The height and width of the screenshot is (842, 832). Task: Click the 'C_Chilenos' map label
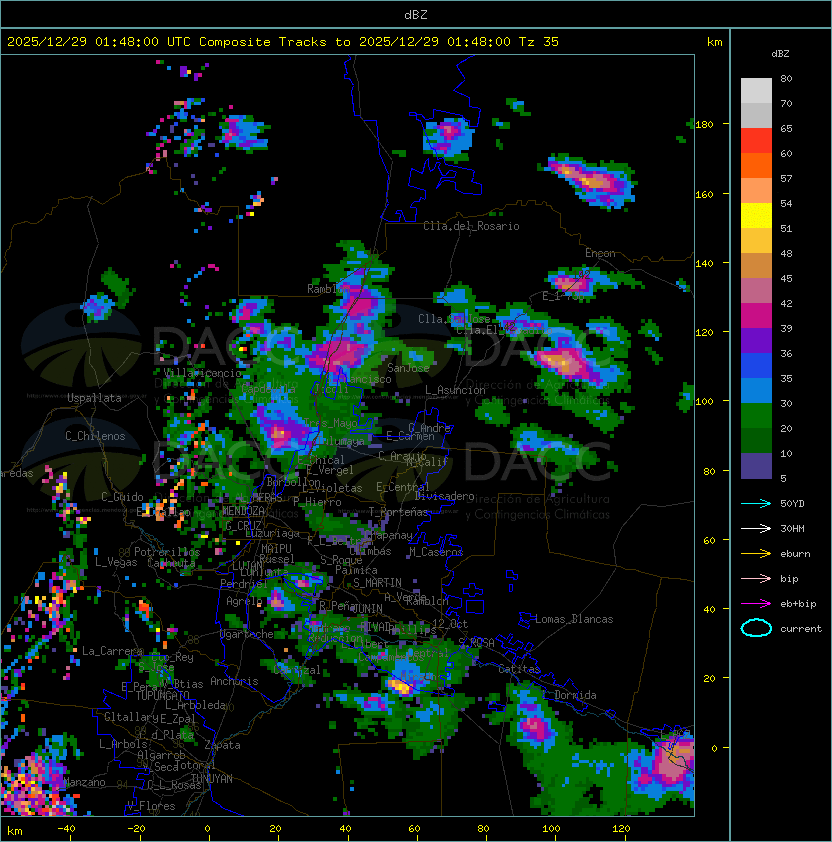[x=95, y=436]
